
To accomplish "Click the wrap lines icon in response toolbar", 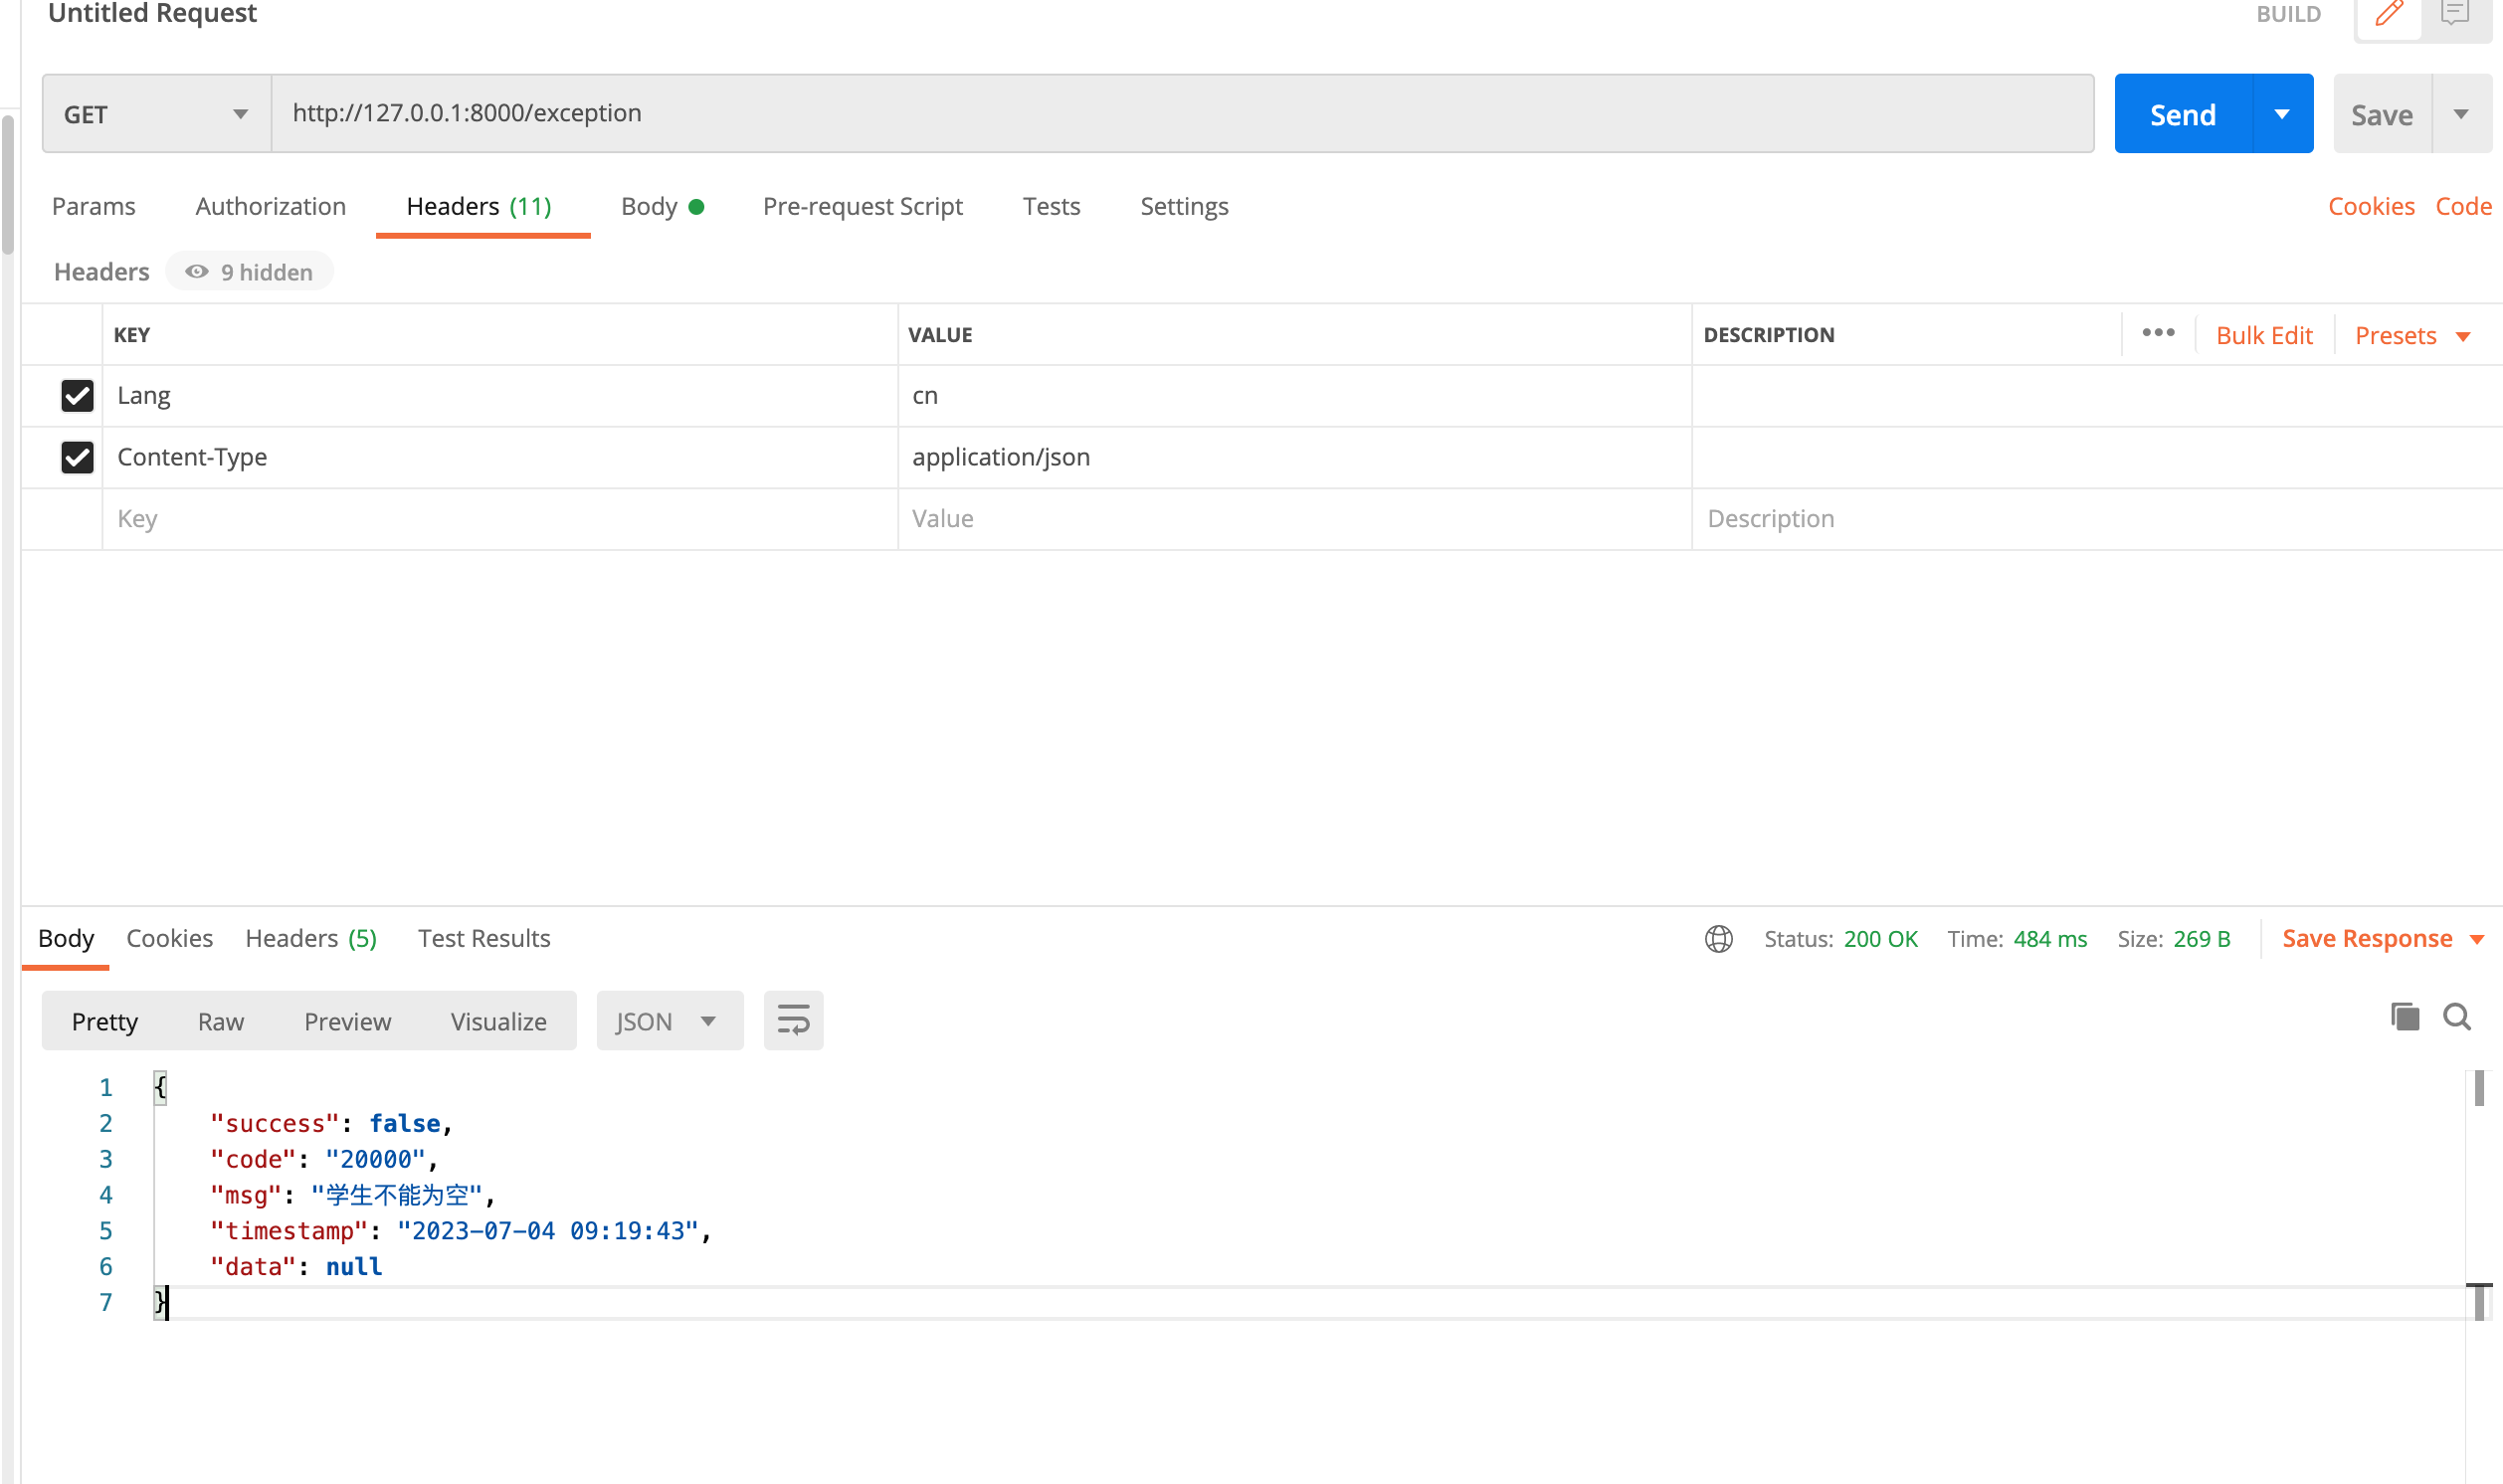I will coord(793,1021).
